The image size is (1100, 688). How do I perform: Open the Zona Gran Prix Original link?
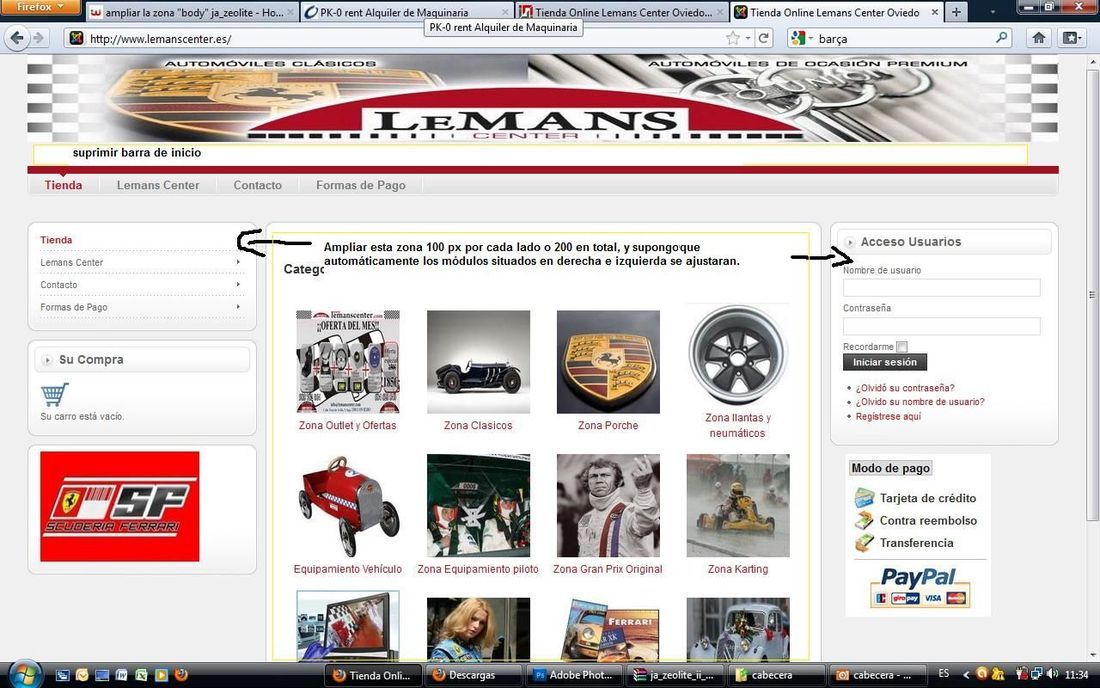coord(608,569)
